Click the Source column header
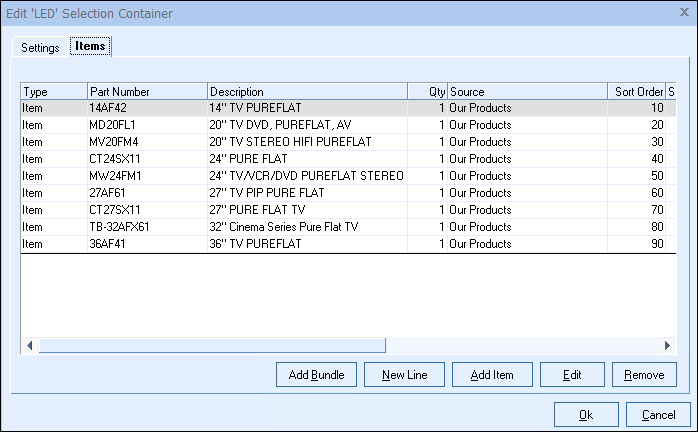 526,92
